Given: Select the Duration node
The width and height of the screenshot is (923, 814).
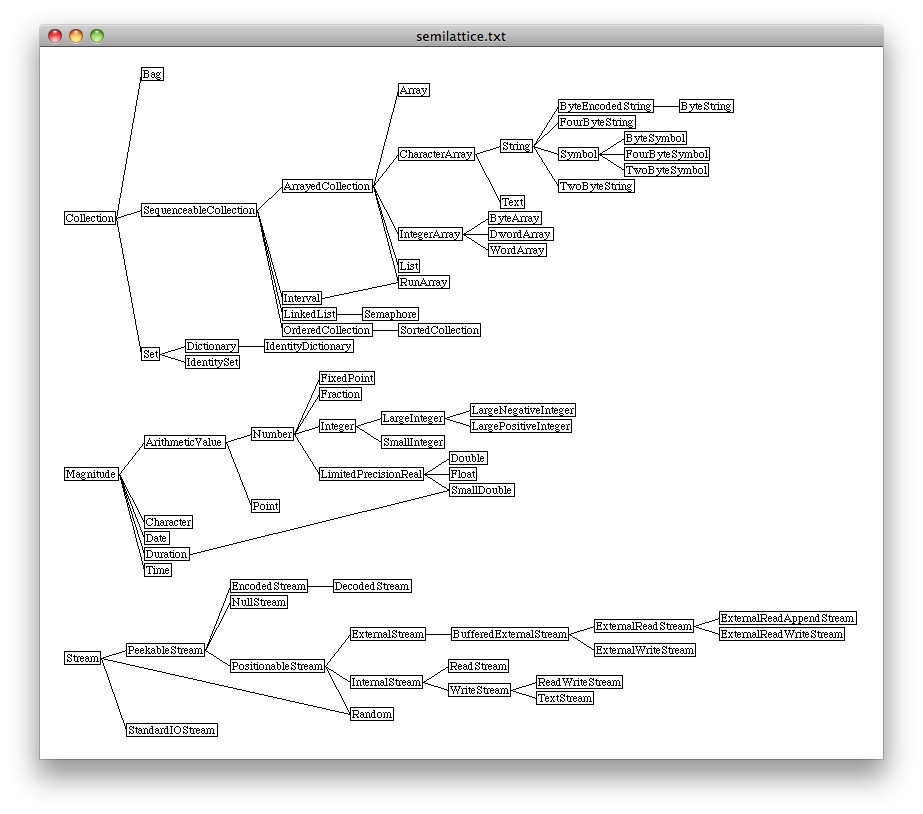Looking at the screenshot, I should click(166, 554).
